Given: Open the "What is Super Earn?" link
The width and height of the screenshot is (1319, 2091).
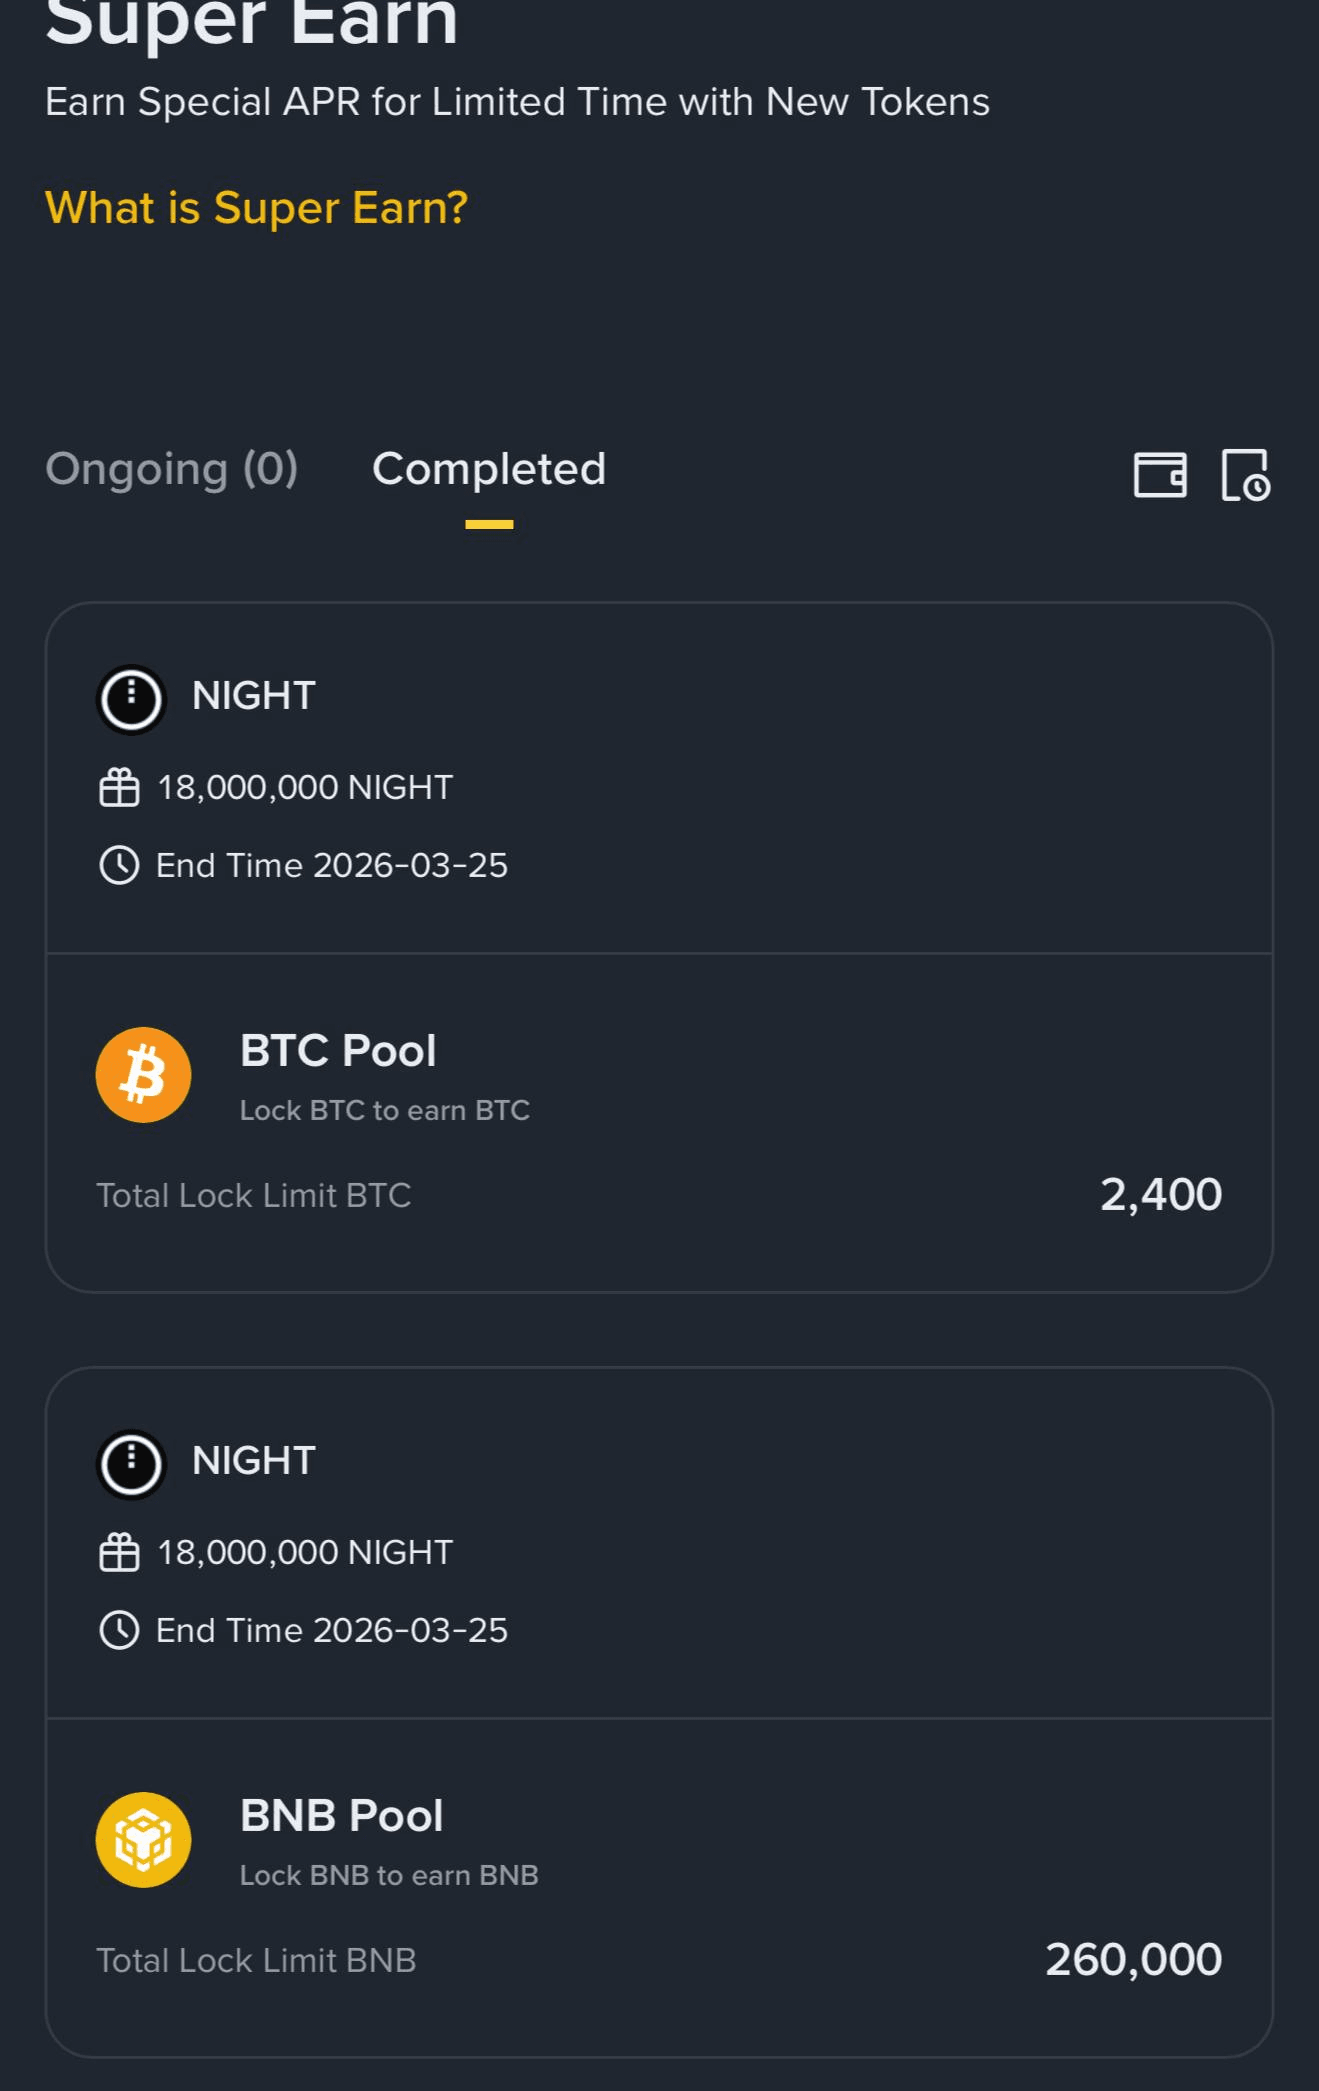Looking at the screenshot, I should tap(256, 208).
